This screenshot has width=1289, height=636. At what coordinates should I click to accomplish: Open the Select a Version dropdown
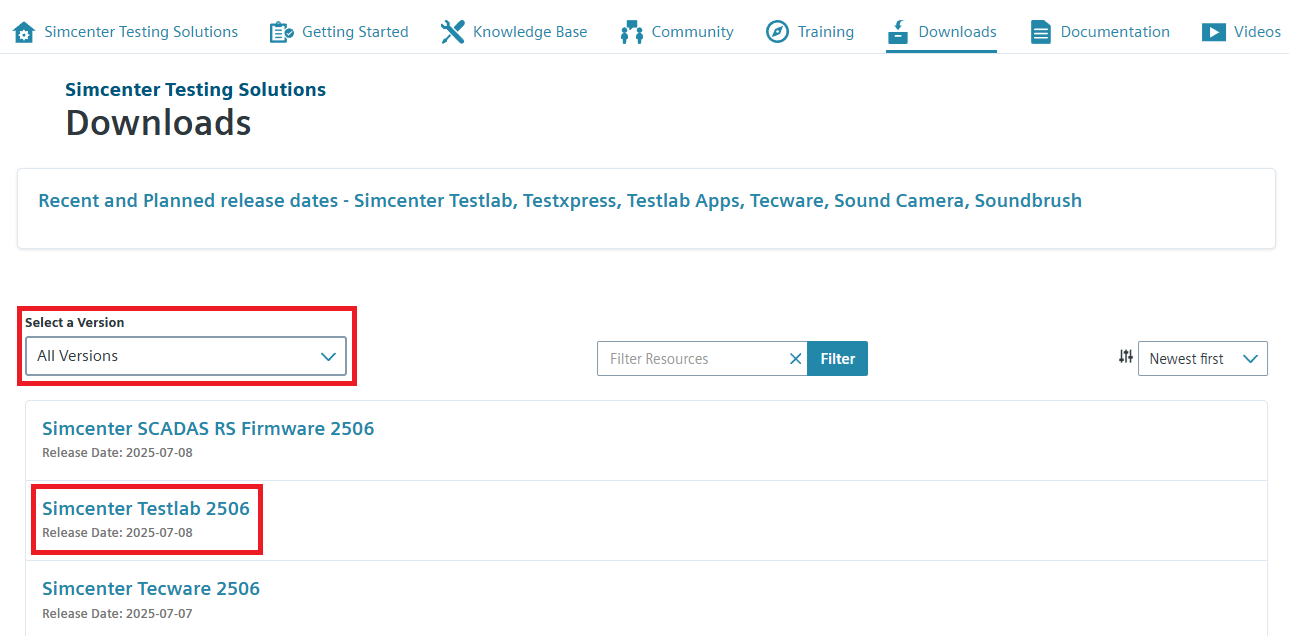click(186, 356)
